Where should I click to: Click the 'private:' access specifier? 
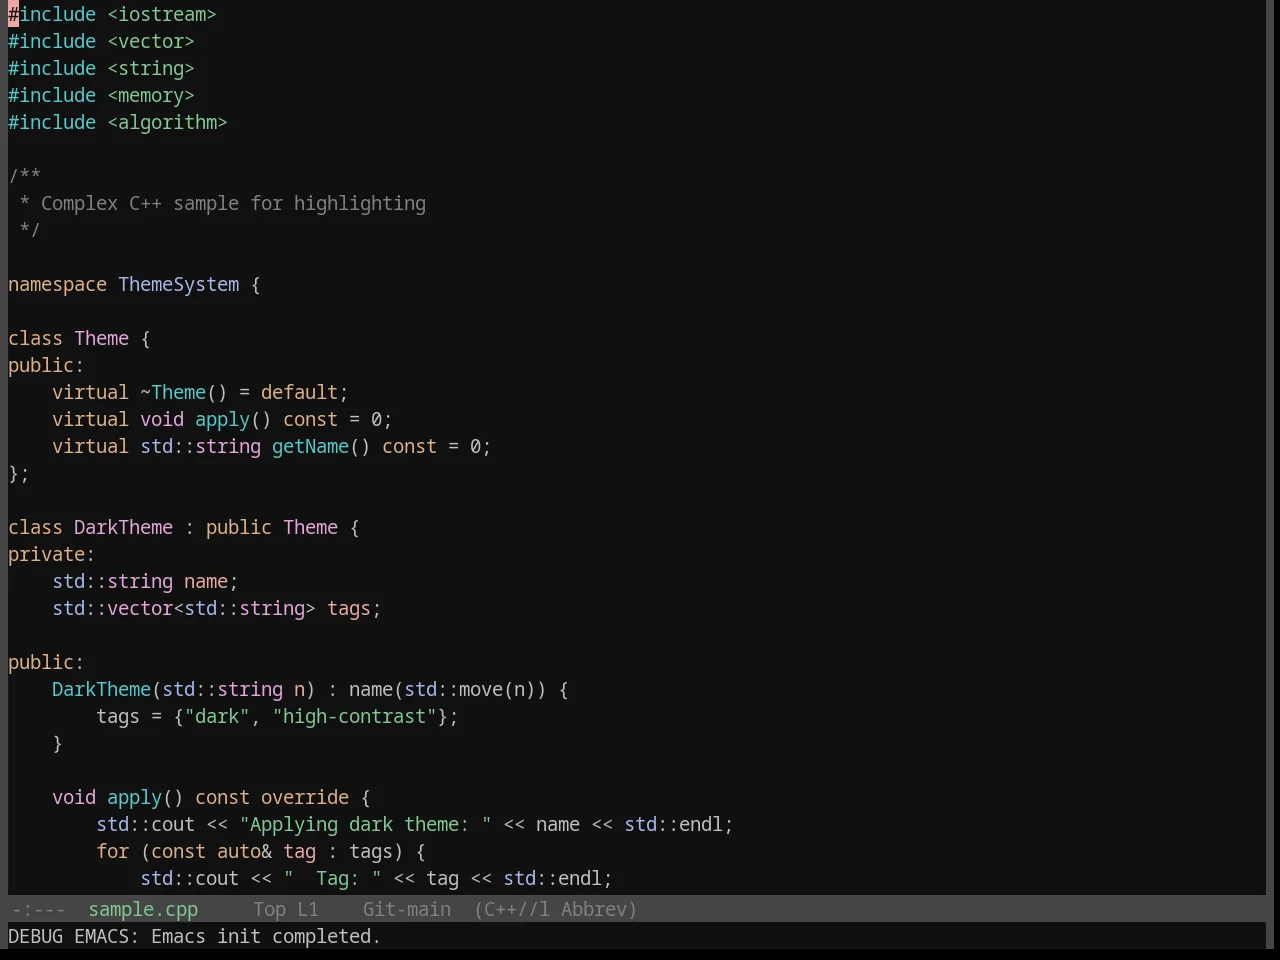click(51, 554)
